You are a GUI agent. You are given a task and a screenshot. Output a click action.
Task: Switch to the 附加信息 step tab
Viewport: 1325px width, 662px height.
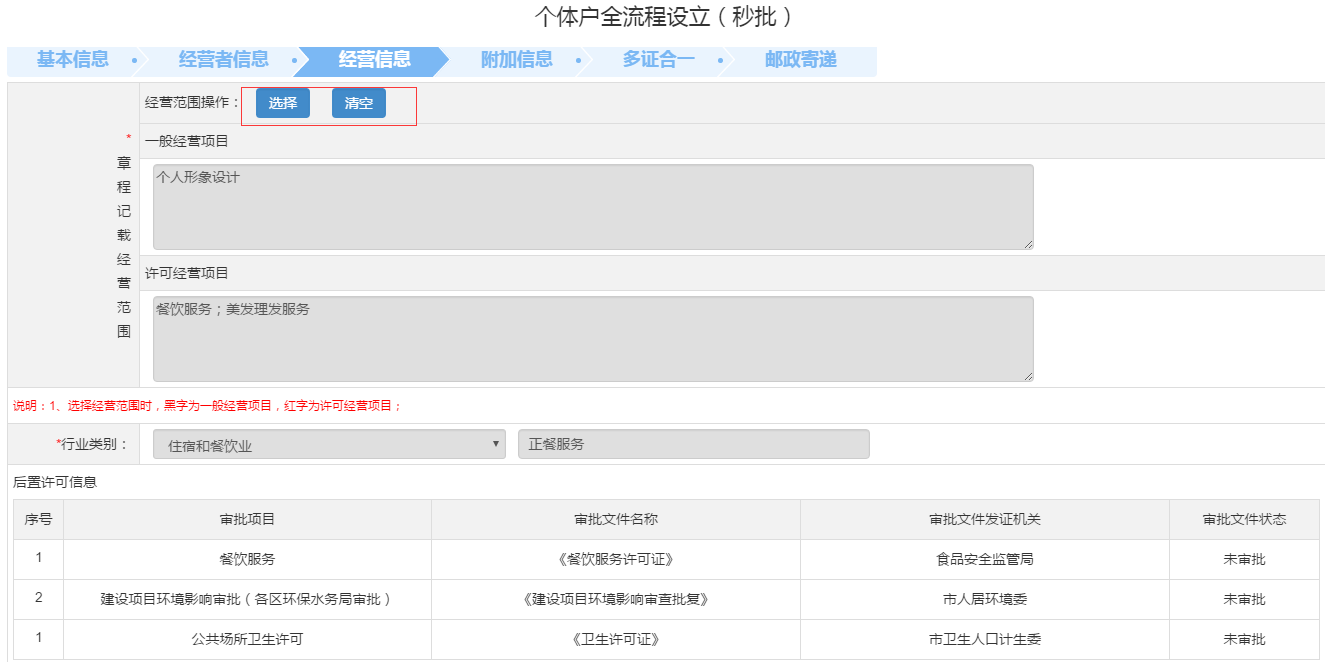pyautogui.click(x=516, y=60)
